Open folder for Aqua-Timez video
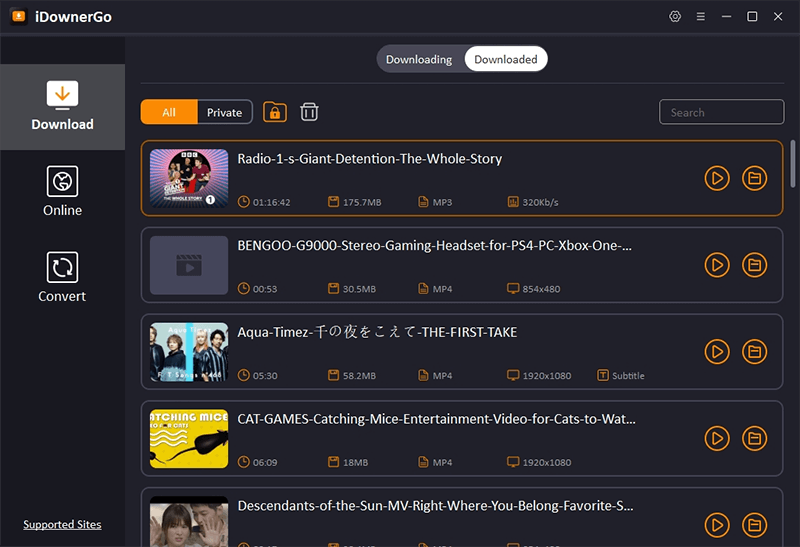This screenshot has height=547, width=800. coord(754,351)
